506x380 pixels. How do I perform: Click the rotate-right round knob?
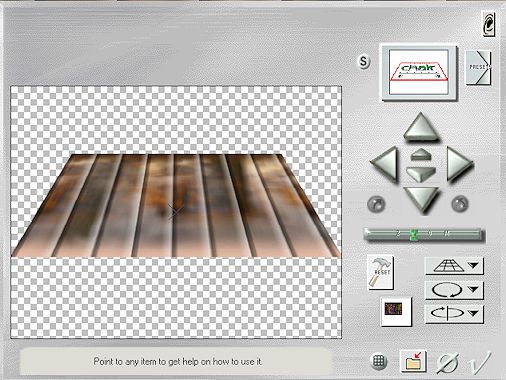point(460,204)
